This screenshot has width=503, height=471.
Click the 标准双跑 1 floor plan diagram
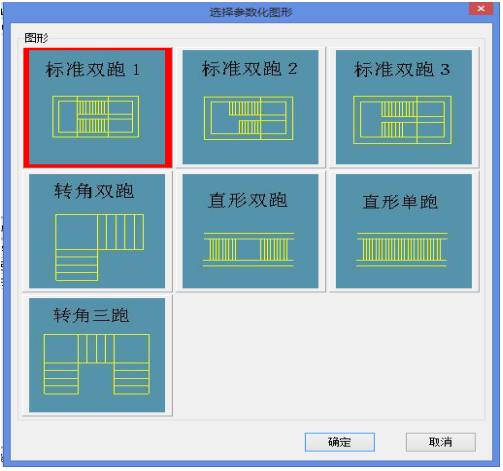point(96,117)
